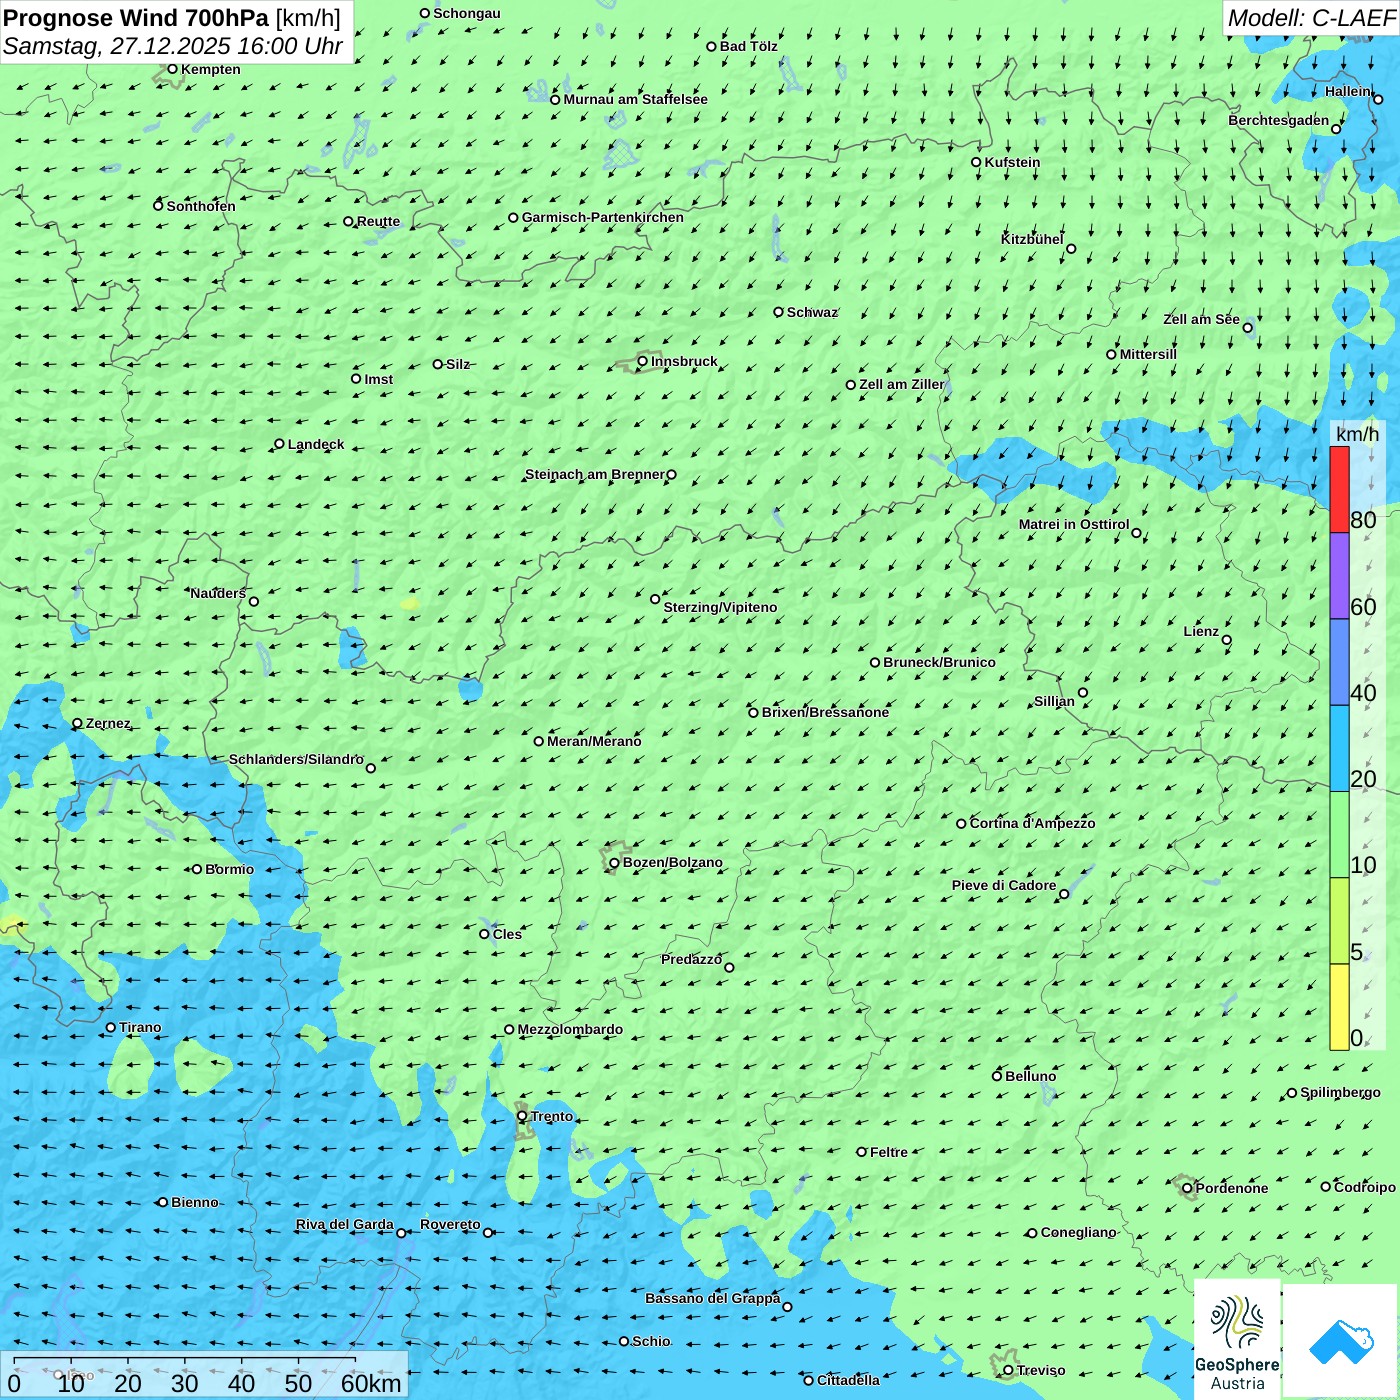Click the 'Pieve di Cadore' label
The height and width of the screenshot is (1400, 1400).
tap(1004, 885)
